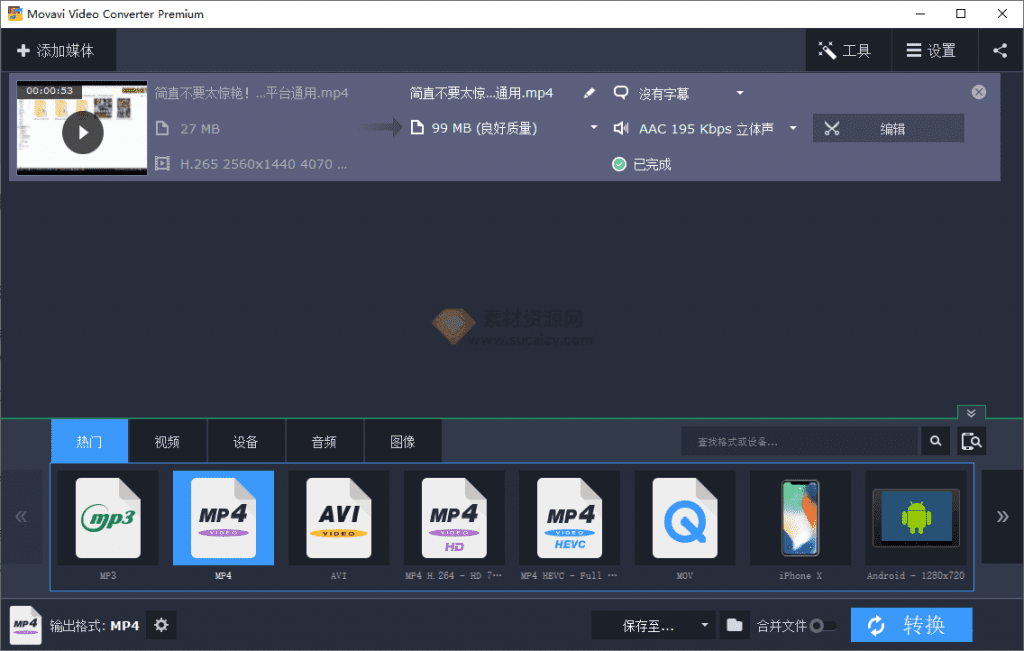Pick the MOV QuickTime format preset
Viewport: 1024px width, 651px height.
tap(684, 518)
